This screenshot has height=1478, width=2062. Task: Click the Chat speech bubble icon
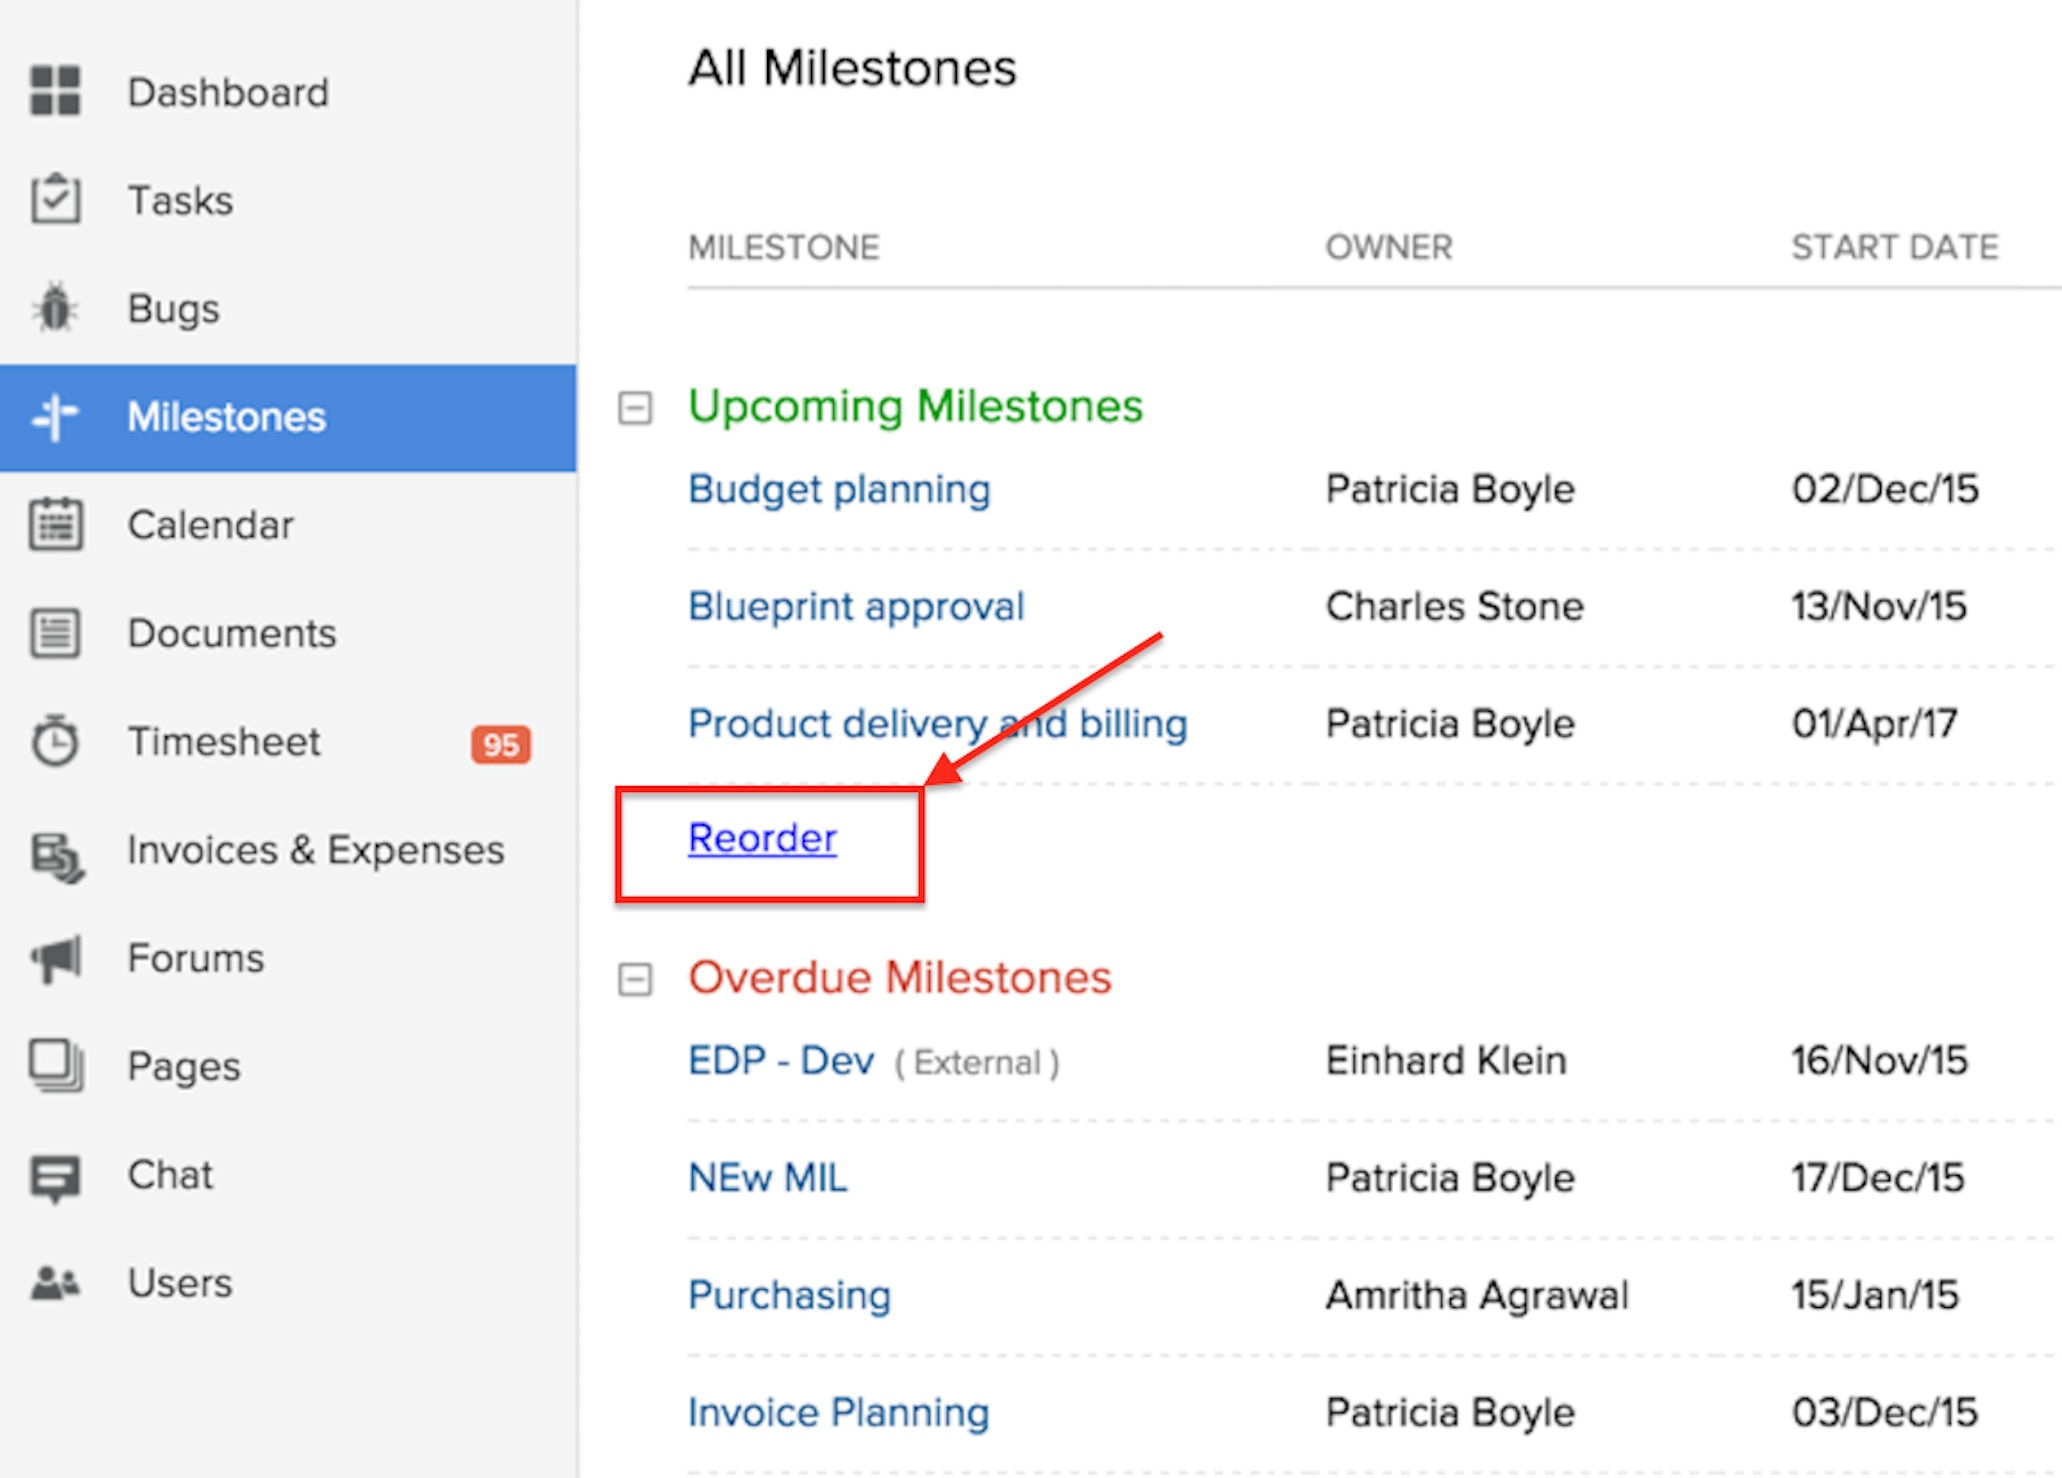coord(55,1177)
